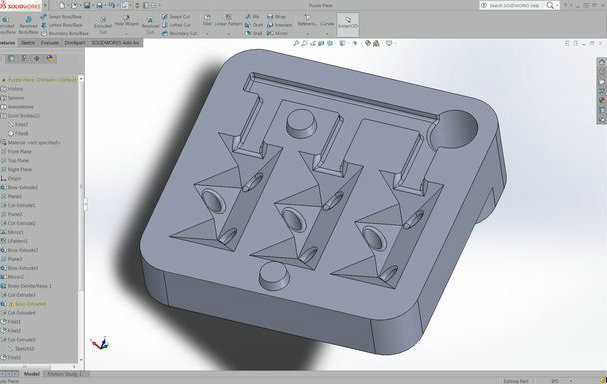This screenshot has height=384, width=607.
Task: Select the LPattern1 feature in tree
Action: coord(14,241)
